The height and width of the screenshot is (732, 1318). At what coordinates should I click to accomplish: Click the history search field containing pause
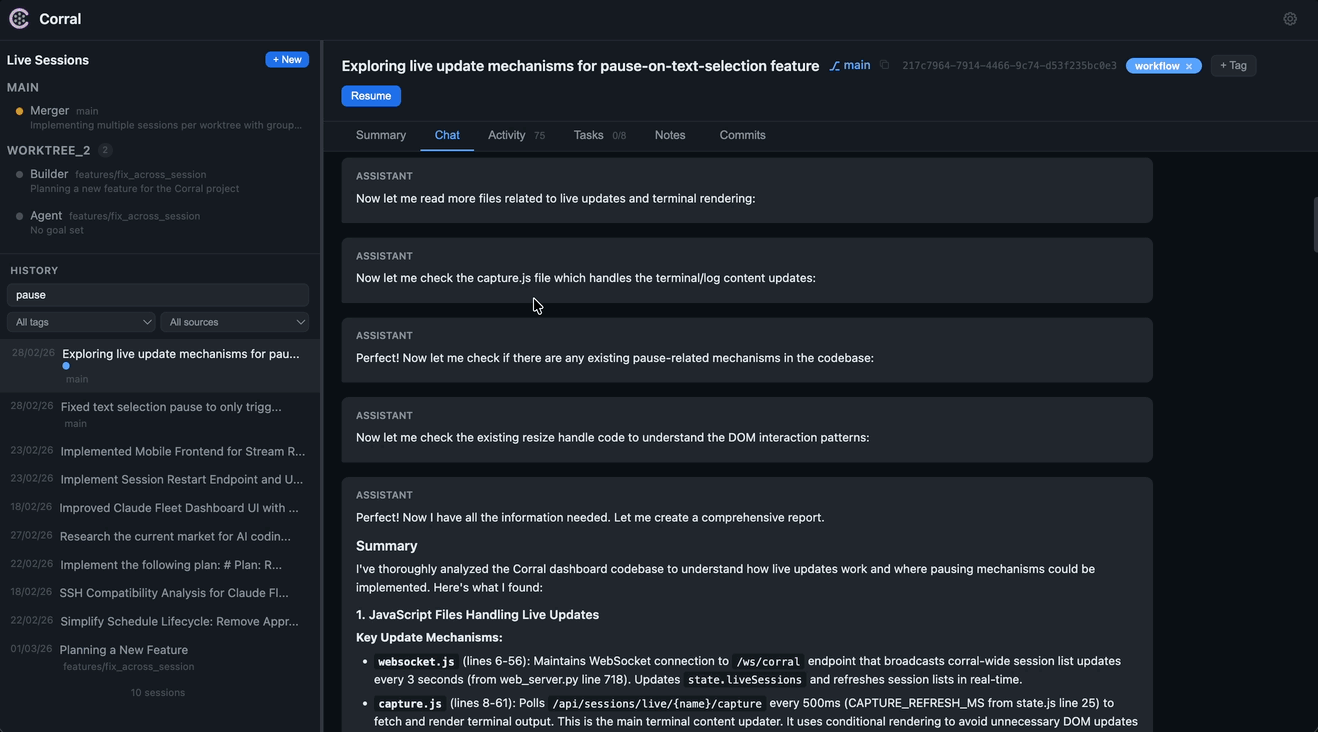158,295
